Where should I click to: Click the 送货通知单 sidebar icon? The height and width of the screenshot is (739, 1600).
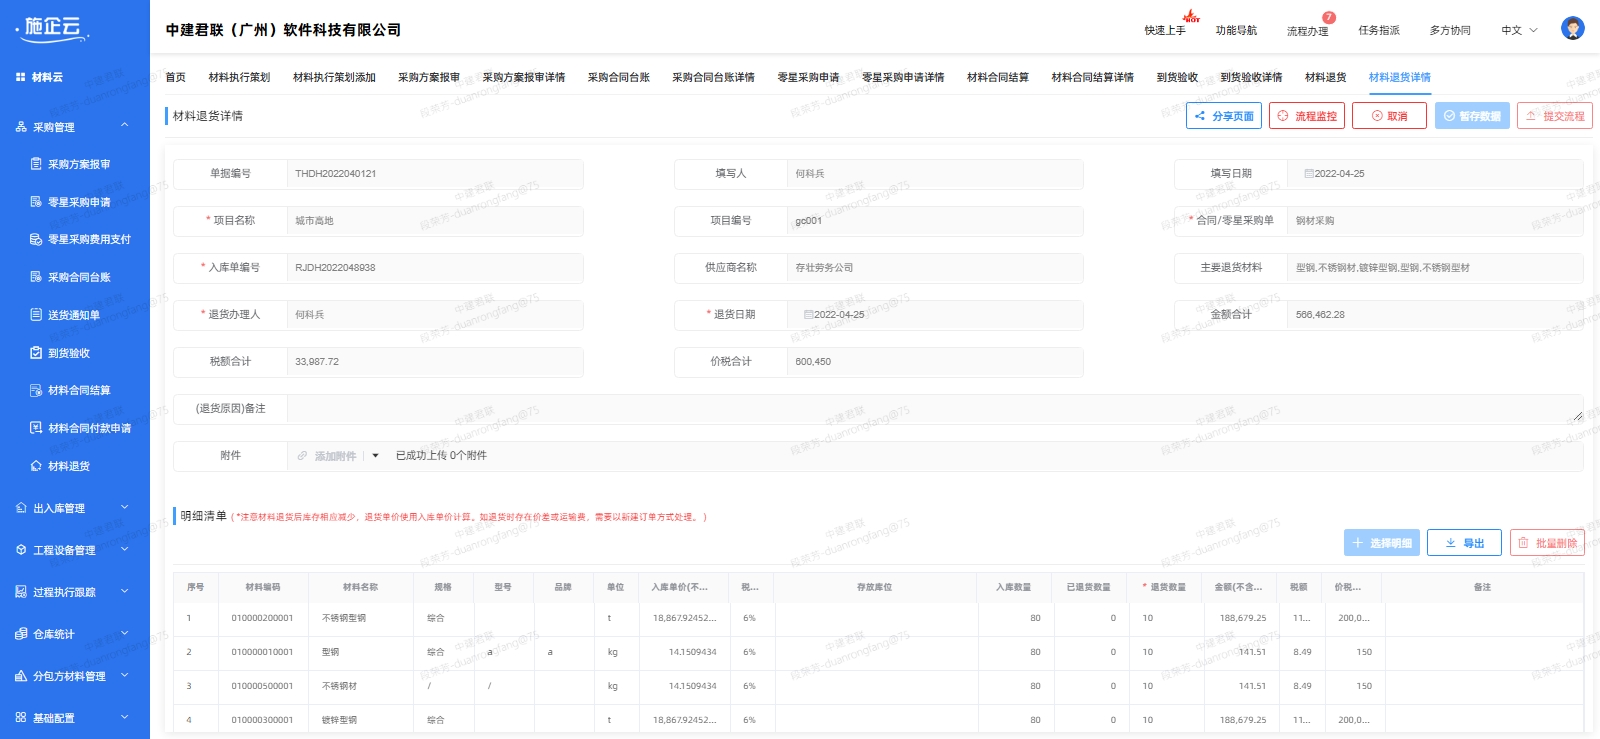point(36,315)
